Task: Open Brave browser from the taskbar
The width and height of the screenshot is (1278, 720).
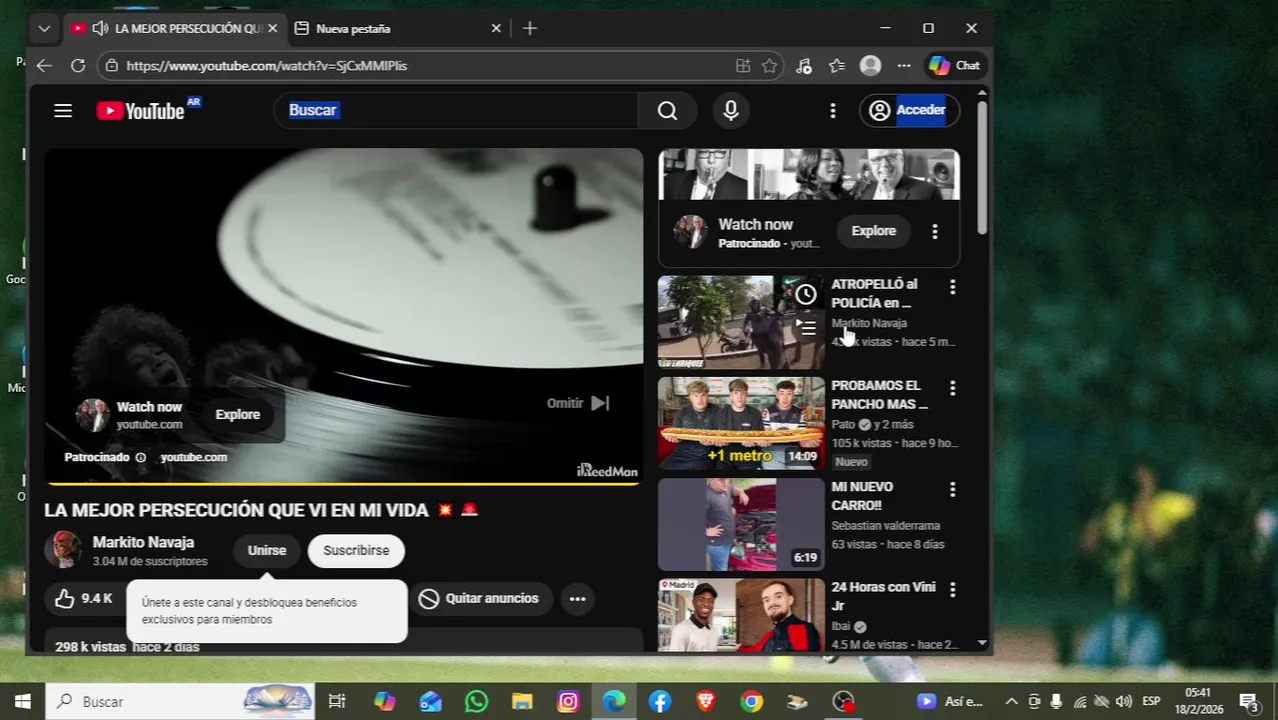Action: pyautogui.click(x=706, y=702)
